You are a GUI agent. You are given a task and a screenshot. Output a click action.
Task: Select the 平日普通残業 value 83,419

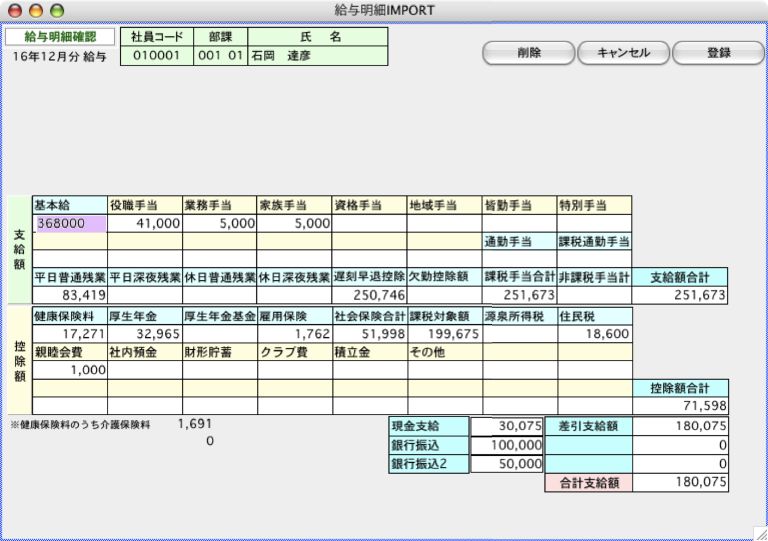[70, 295]
